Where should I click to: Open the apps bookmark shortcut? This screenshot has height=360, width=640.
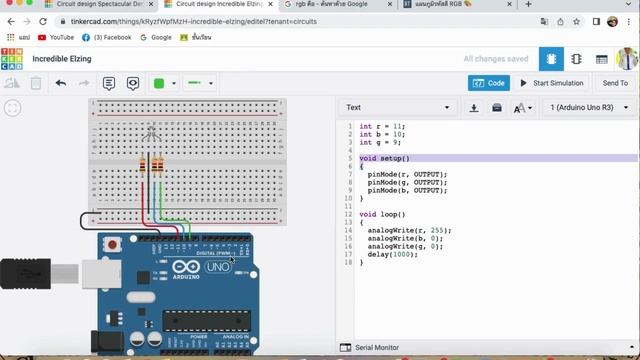(x=18, y=38)
